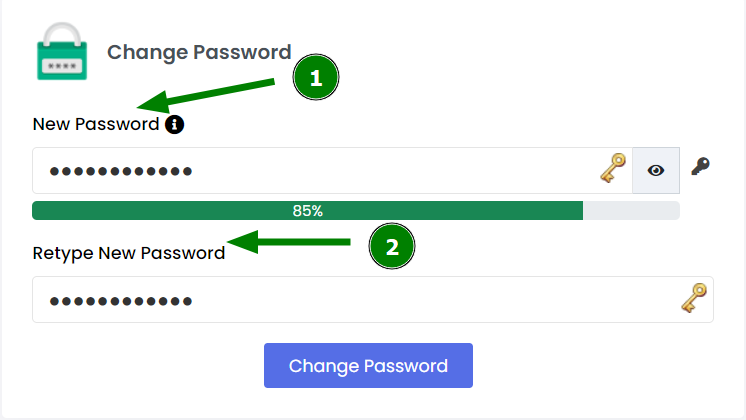Click the gold key icon in Retype field
This screenshot has height=420, width=746.
pos(694,298)
